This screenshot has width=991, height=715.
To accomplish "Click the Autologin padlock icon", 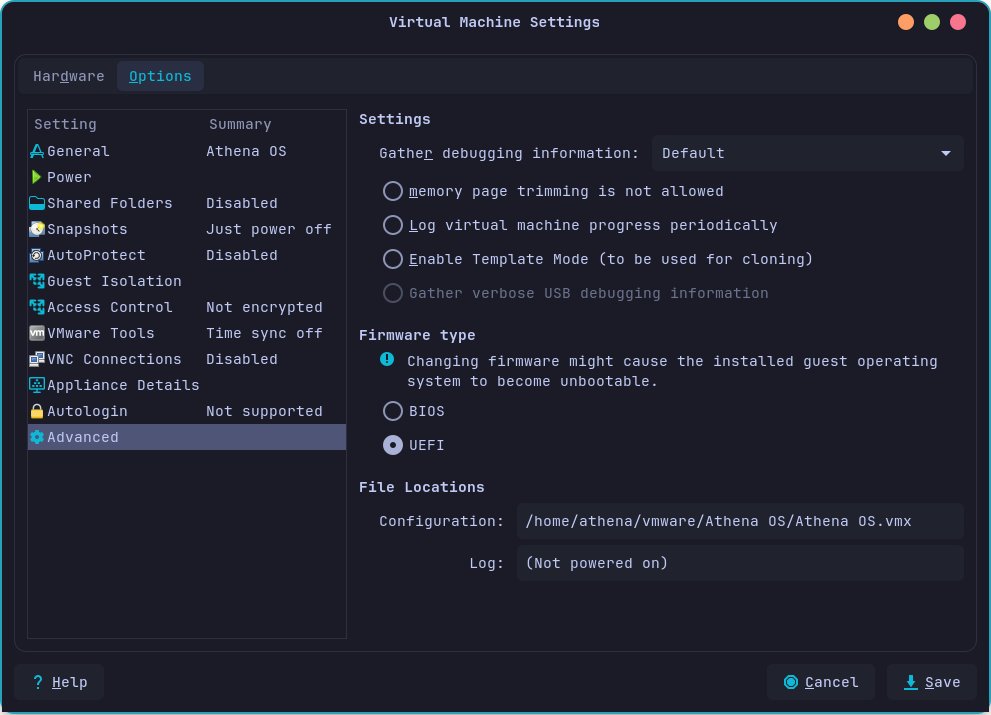I will 37,411.
